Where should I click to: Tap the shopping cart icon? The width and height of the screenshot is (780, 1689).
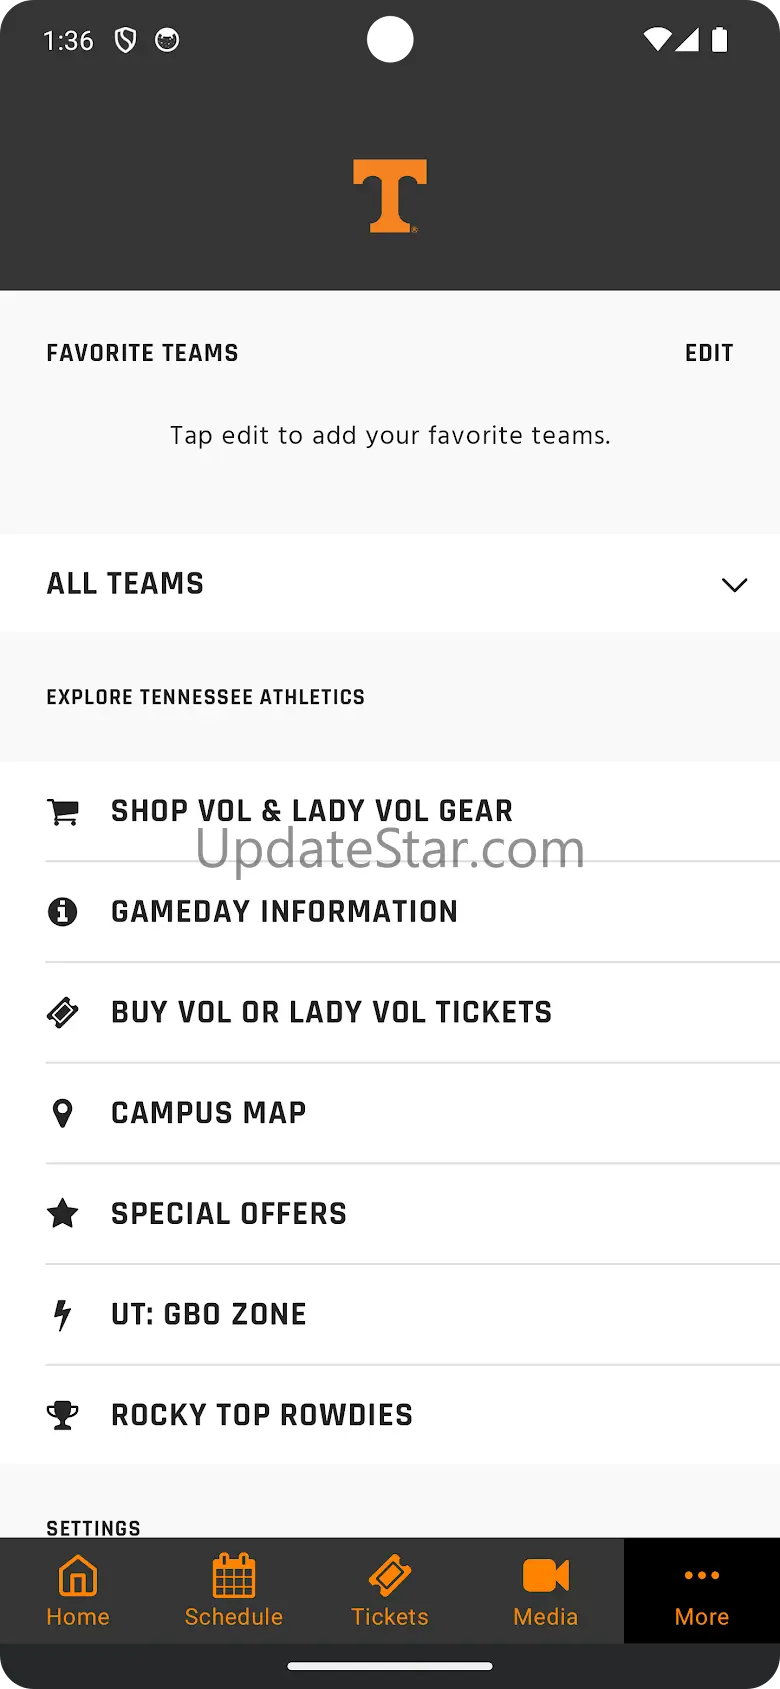click(x=63, y=811)
